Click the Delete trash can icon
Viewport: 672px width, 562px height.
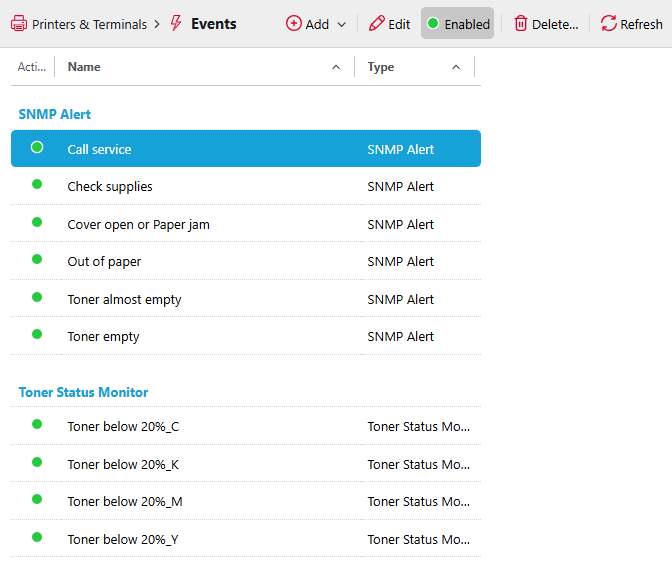point(521,23)
